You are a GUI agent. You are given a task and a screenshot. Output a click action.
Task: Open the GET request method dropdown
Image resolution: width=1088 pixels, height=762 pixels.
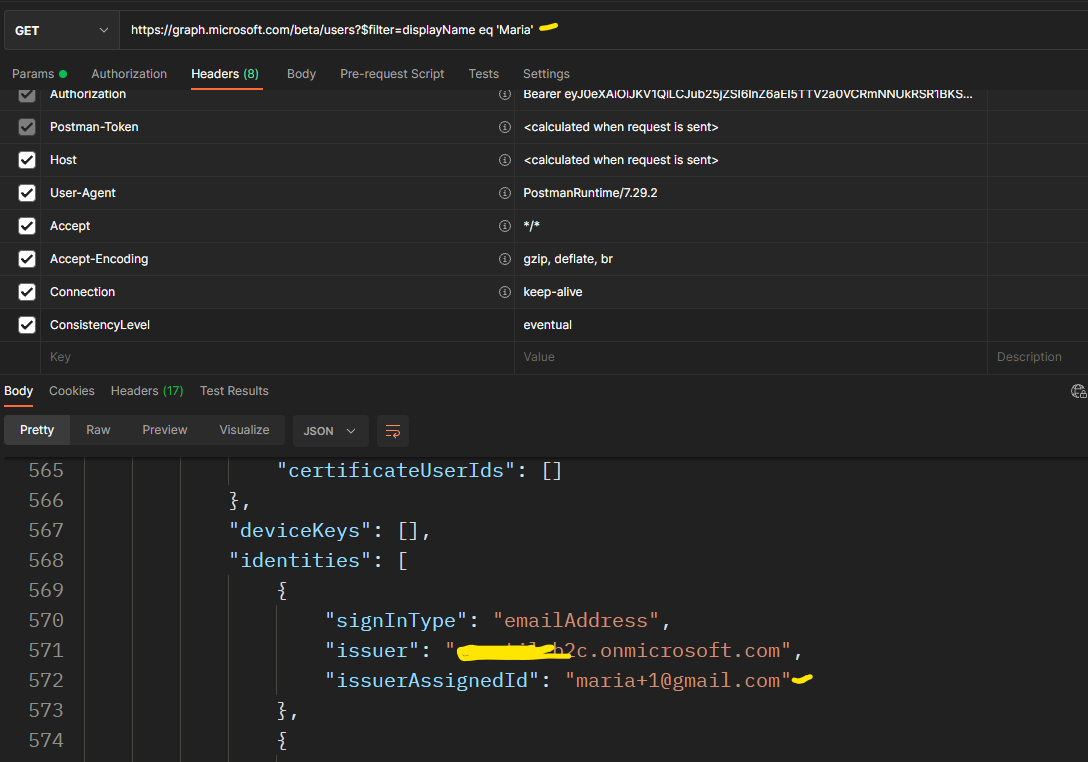[61, 30]
